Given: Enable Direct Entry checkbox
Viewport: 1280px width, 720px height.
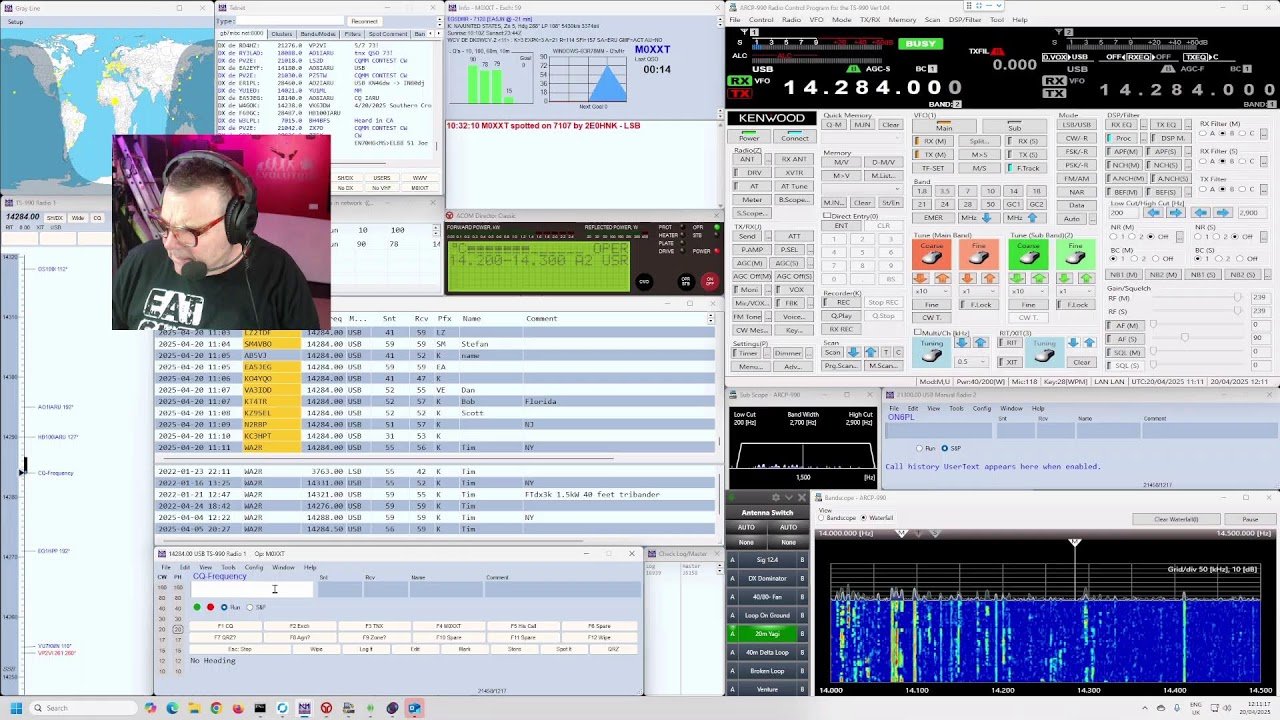Looking at the screenshot, I should click(827, 216).
